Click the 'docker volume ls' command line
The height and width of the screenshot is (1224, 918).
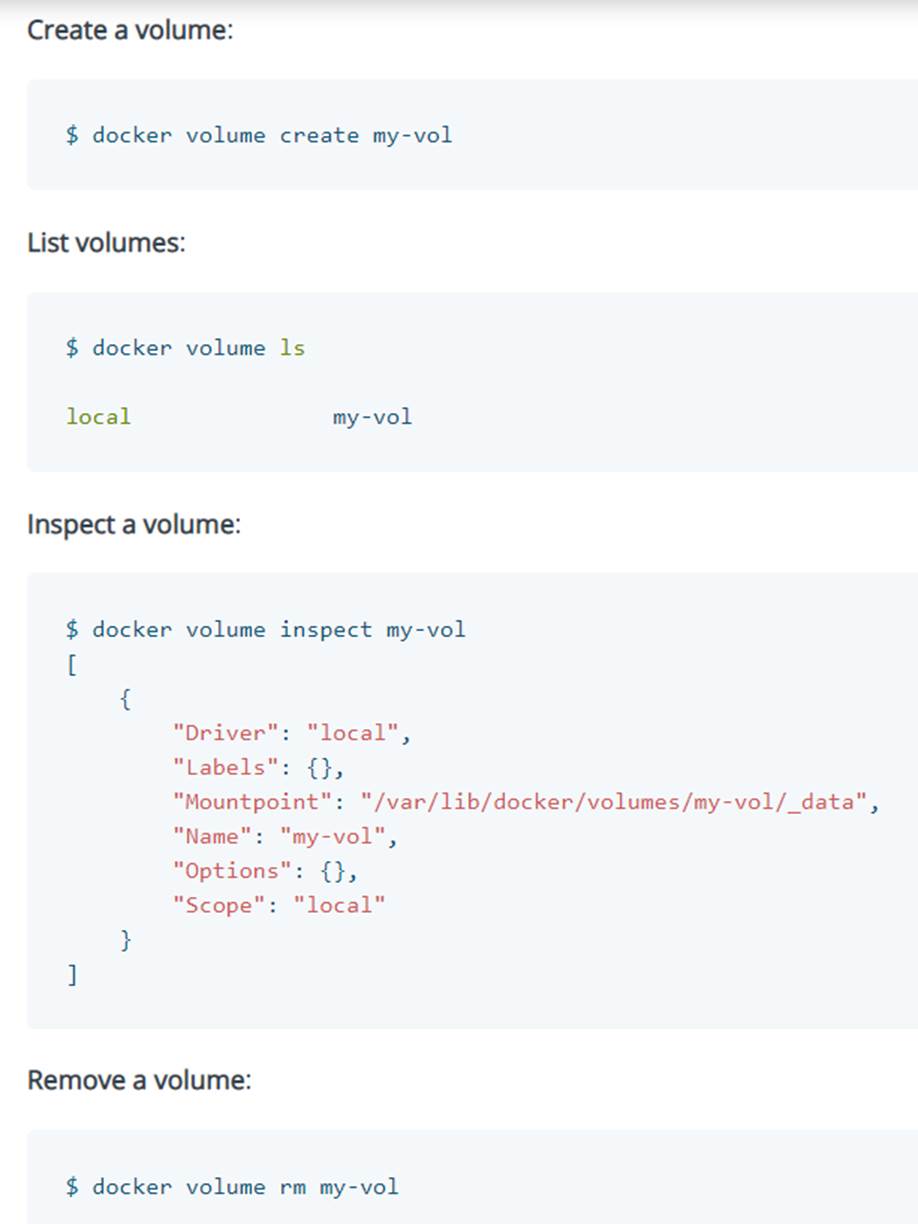(x=185, y=348)
